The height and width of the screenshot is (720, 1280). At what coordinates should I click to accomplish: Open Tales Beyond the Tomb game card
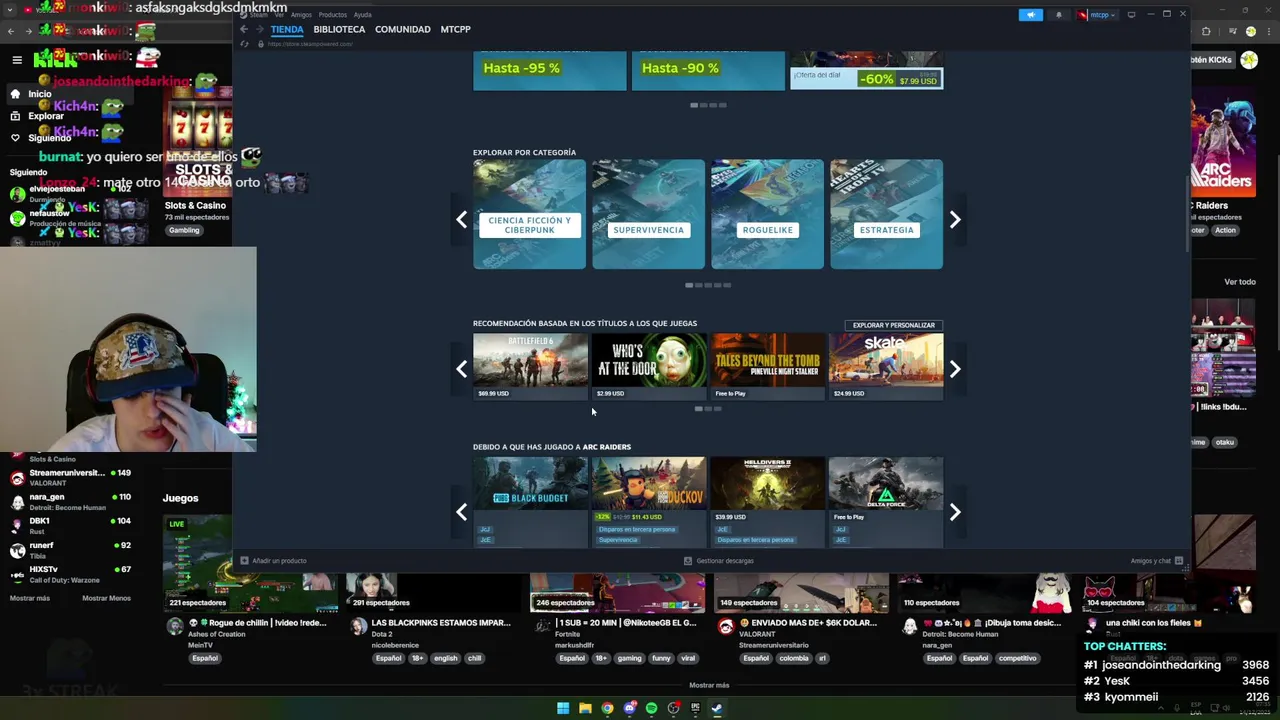(x=767, y=366)
